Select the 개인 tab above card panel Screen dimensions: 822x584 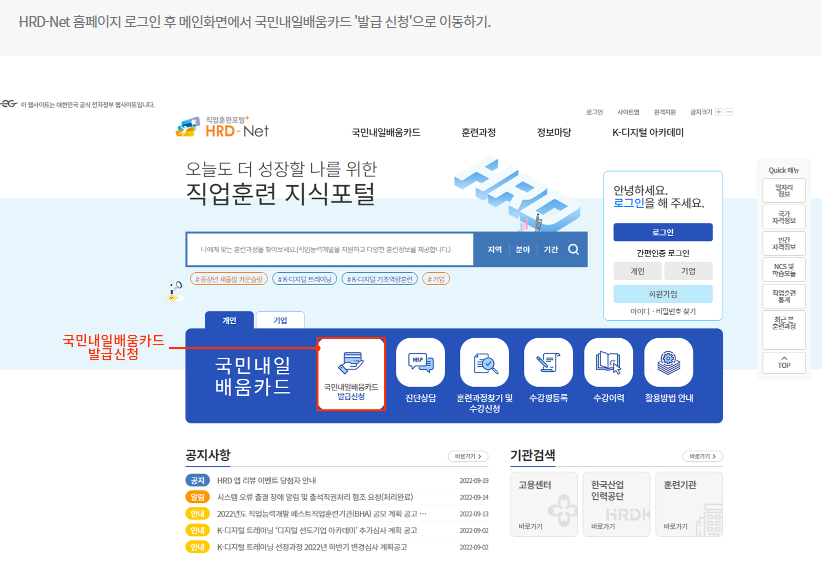(229, 320)
